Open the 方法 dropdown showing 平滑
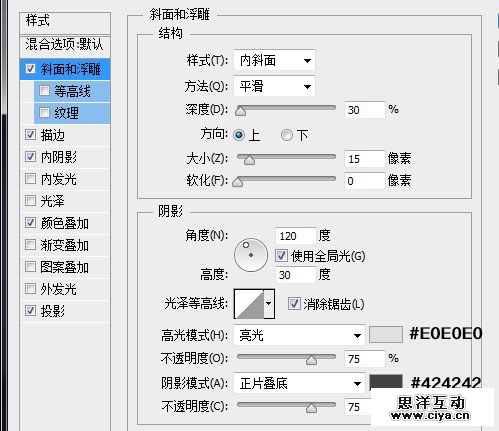 click(x=274, y=86)
